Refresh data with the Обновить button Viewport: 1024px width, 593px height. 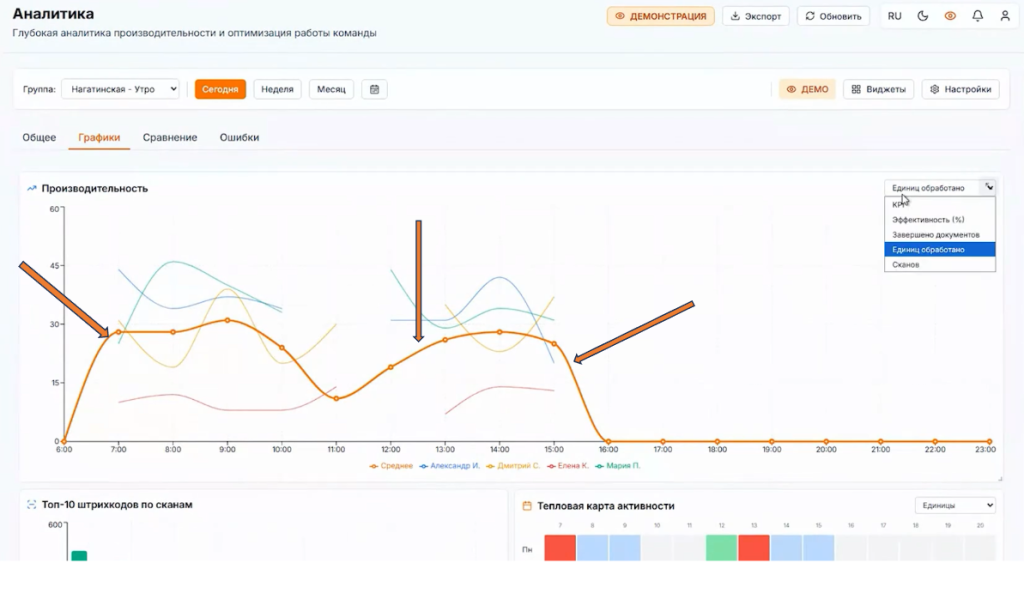833,16
